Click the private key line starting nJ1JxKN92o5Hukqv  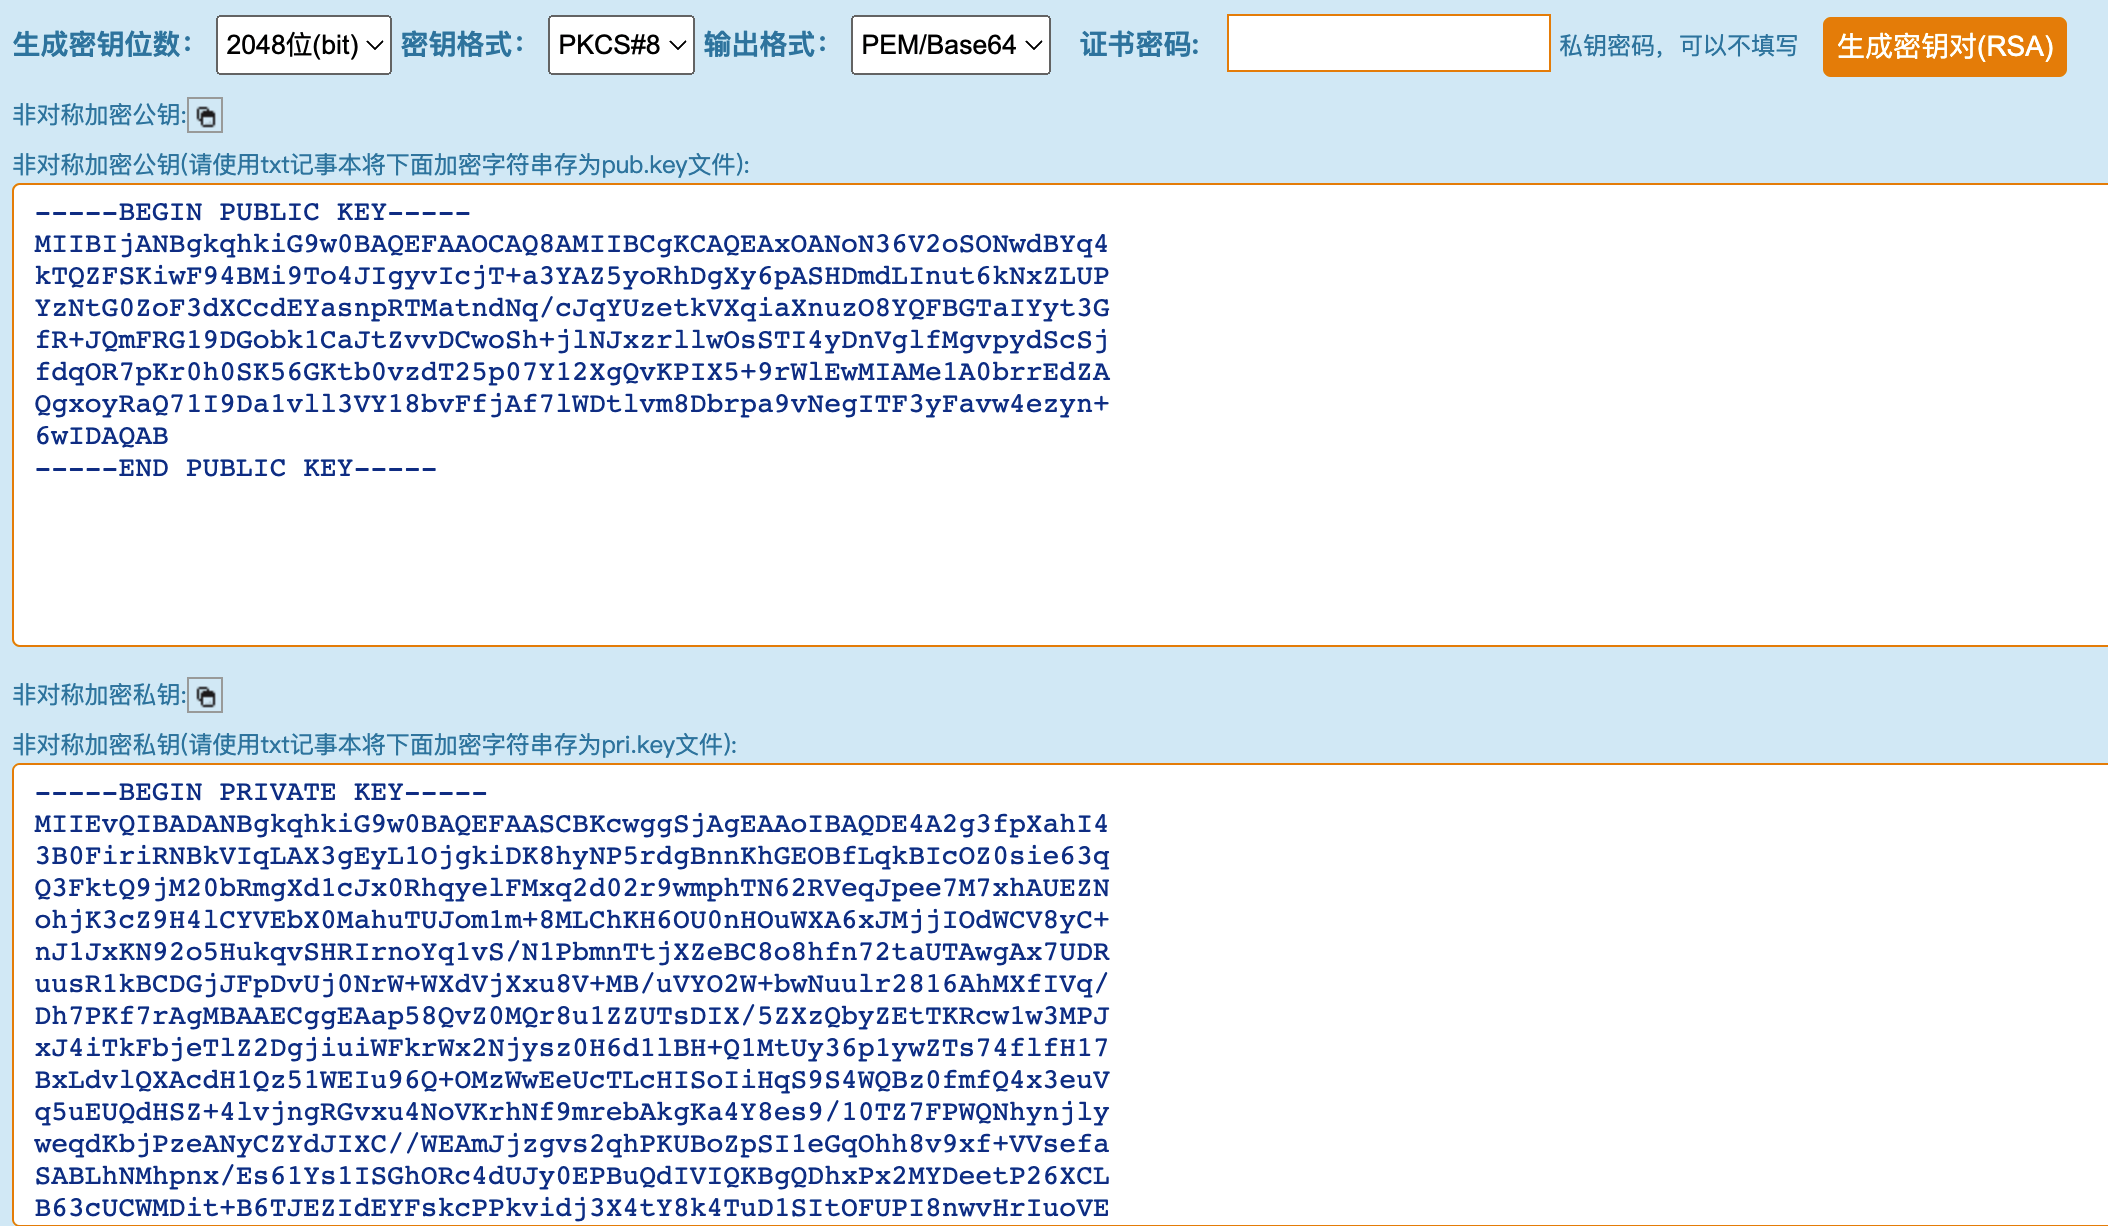pyautogui.click(x=571, y=952)
